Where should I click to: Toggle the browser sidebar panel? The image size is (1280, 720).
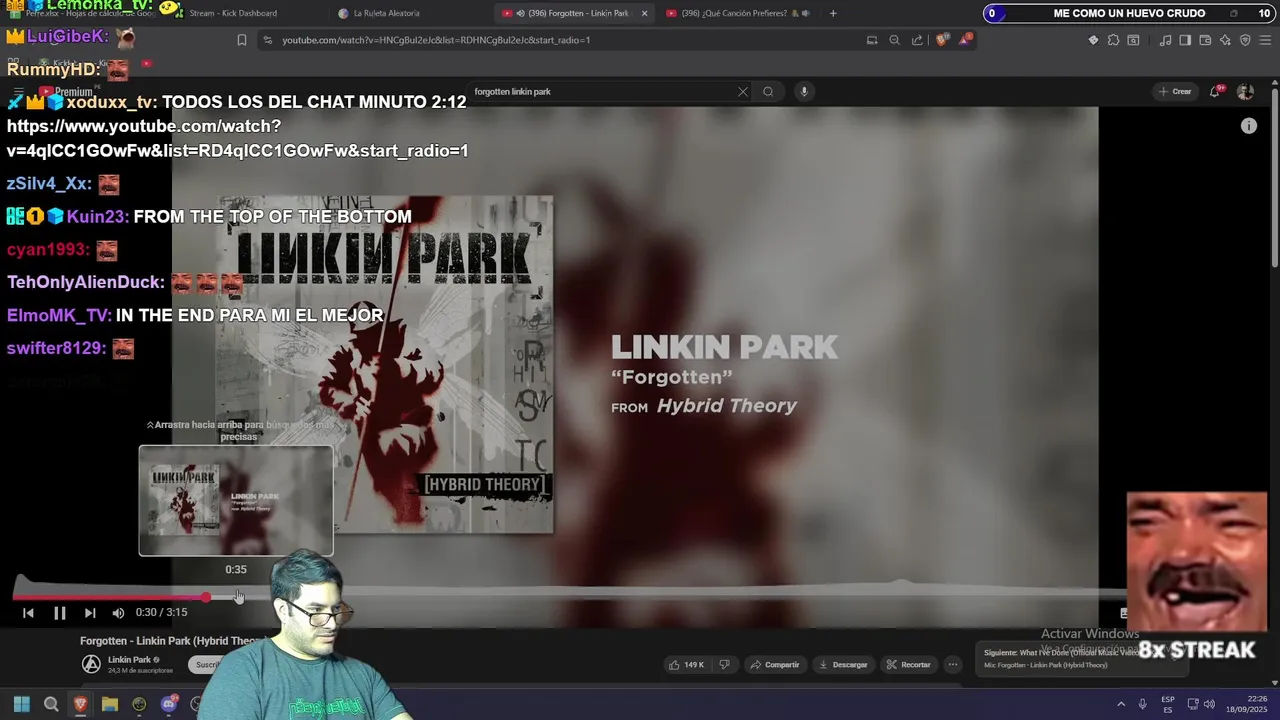click(x=1185, y=40)
